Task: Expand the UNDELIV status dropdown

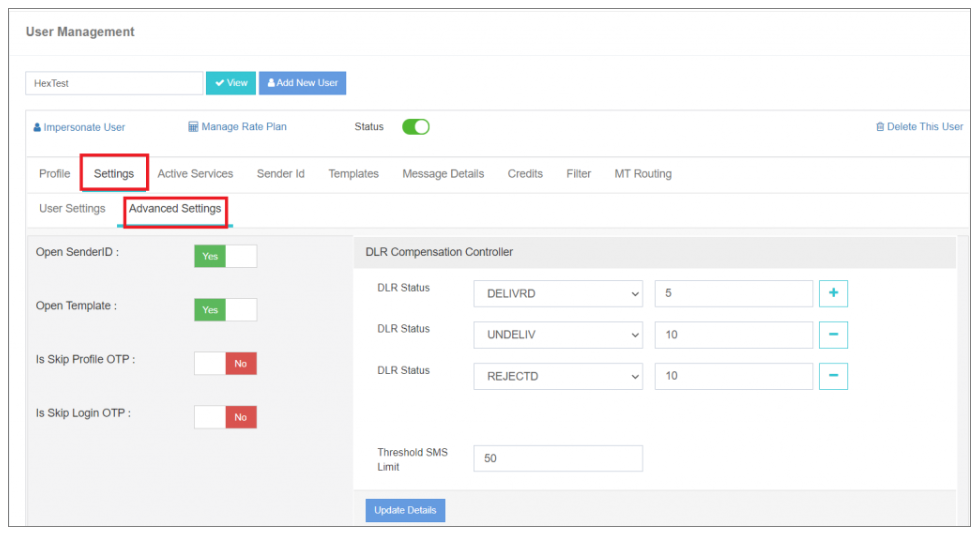Action: click(558, 334)
